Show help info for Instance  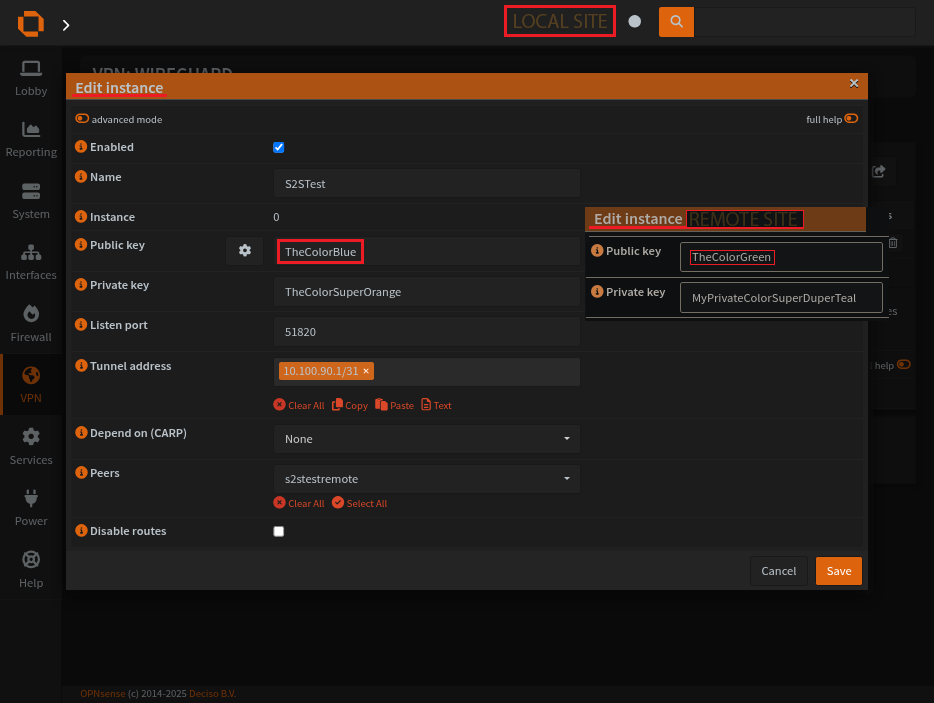pyautogui.click(x=81, y=216)
